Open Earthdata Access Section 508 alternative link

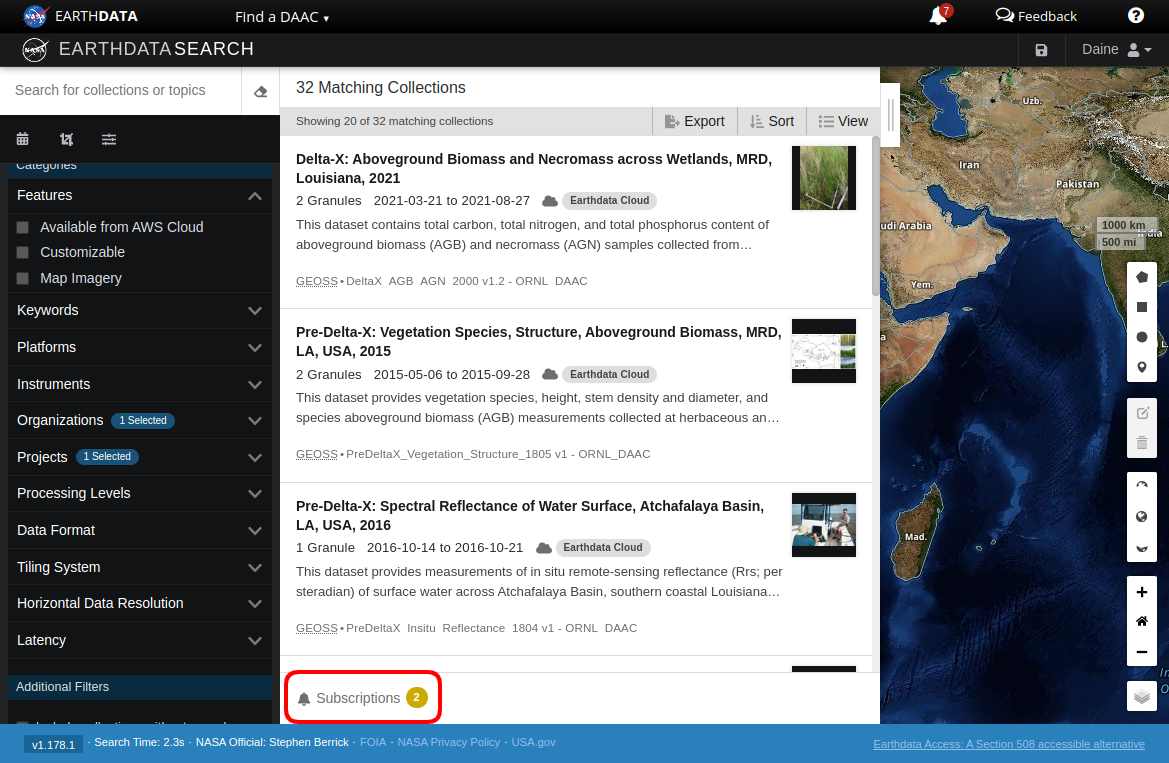[x=1009, y=744]
